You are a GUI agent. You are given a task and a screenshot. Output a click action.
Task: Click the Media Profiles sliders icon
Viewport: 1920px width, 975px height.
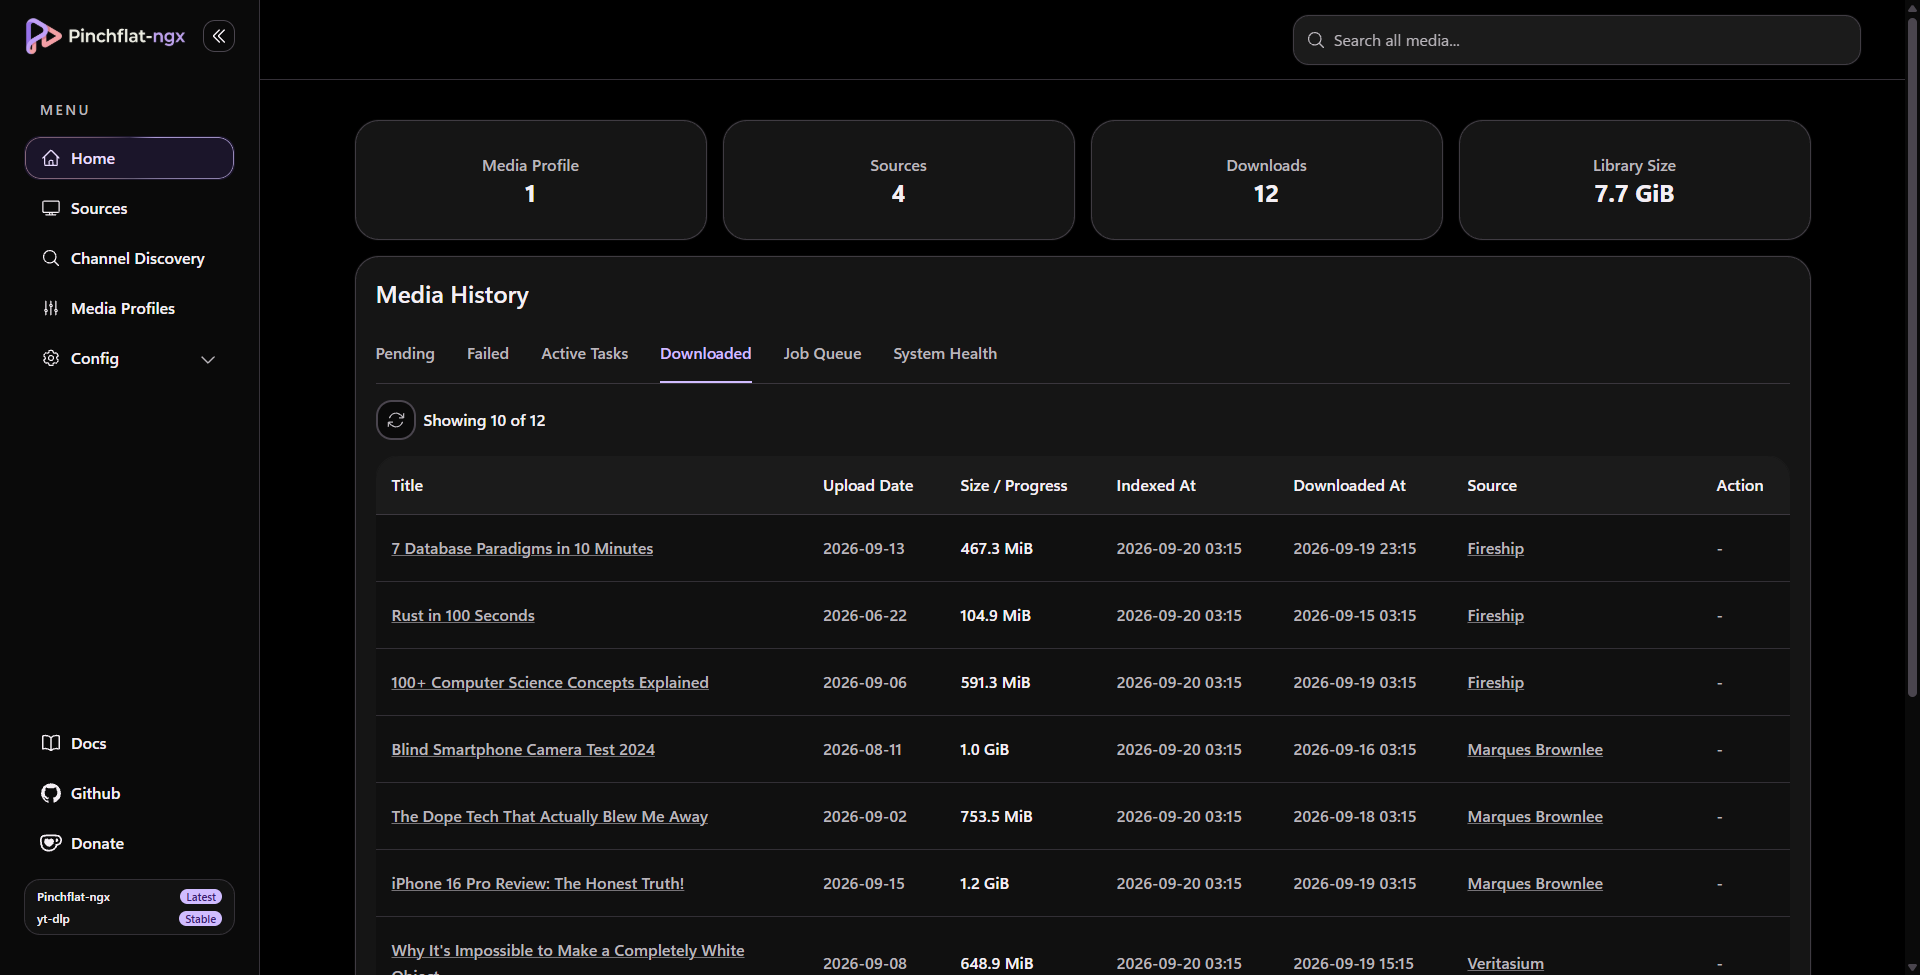coord(51,308)
